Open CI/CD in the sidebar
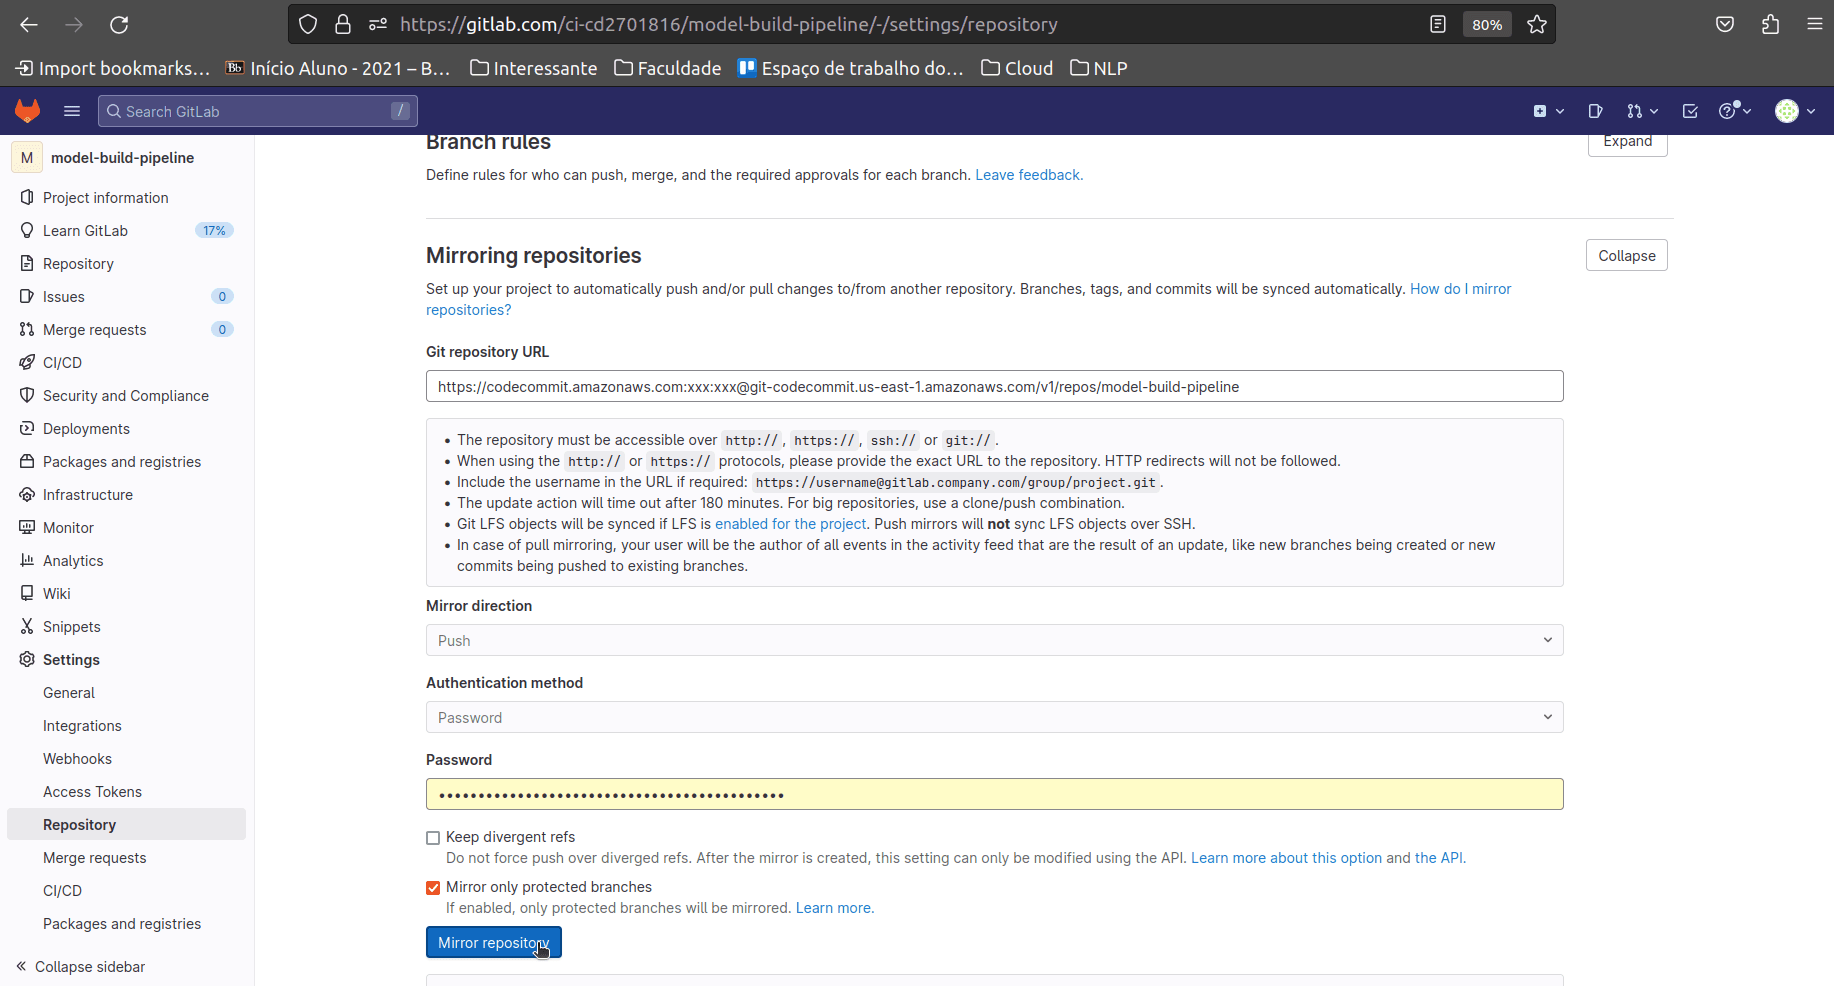This screenshot has width=1834, height=986. pyautogui.click(x=62, y=363)
